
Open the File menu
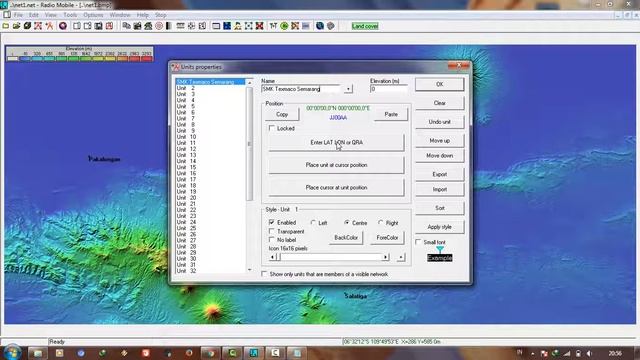coord(18,15)
